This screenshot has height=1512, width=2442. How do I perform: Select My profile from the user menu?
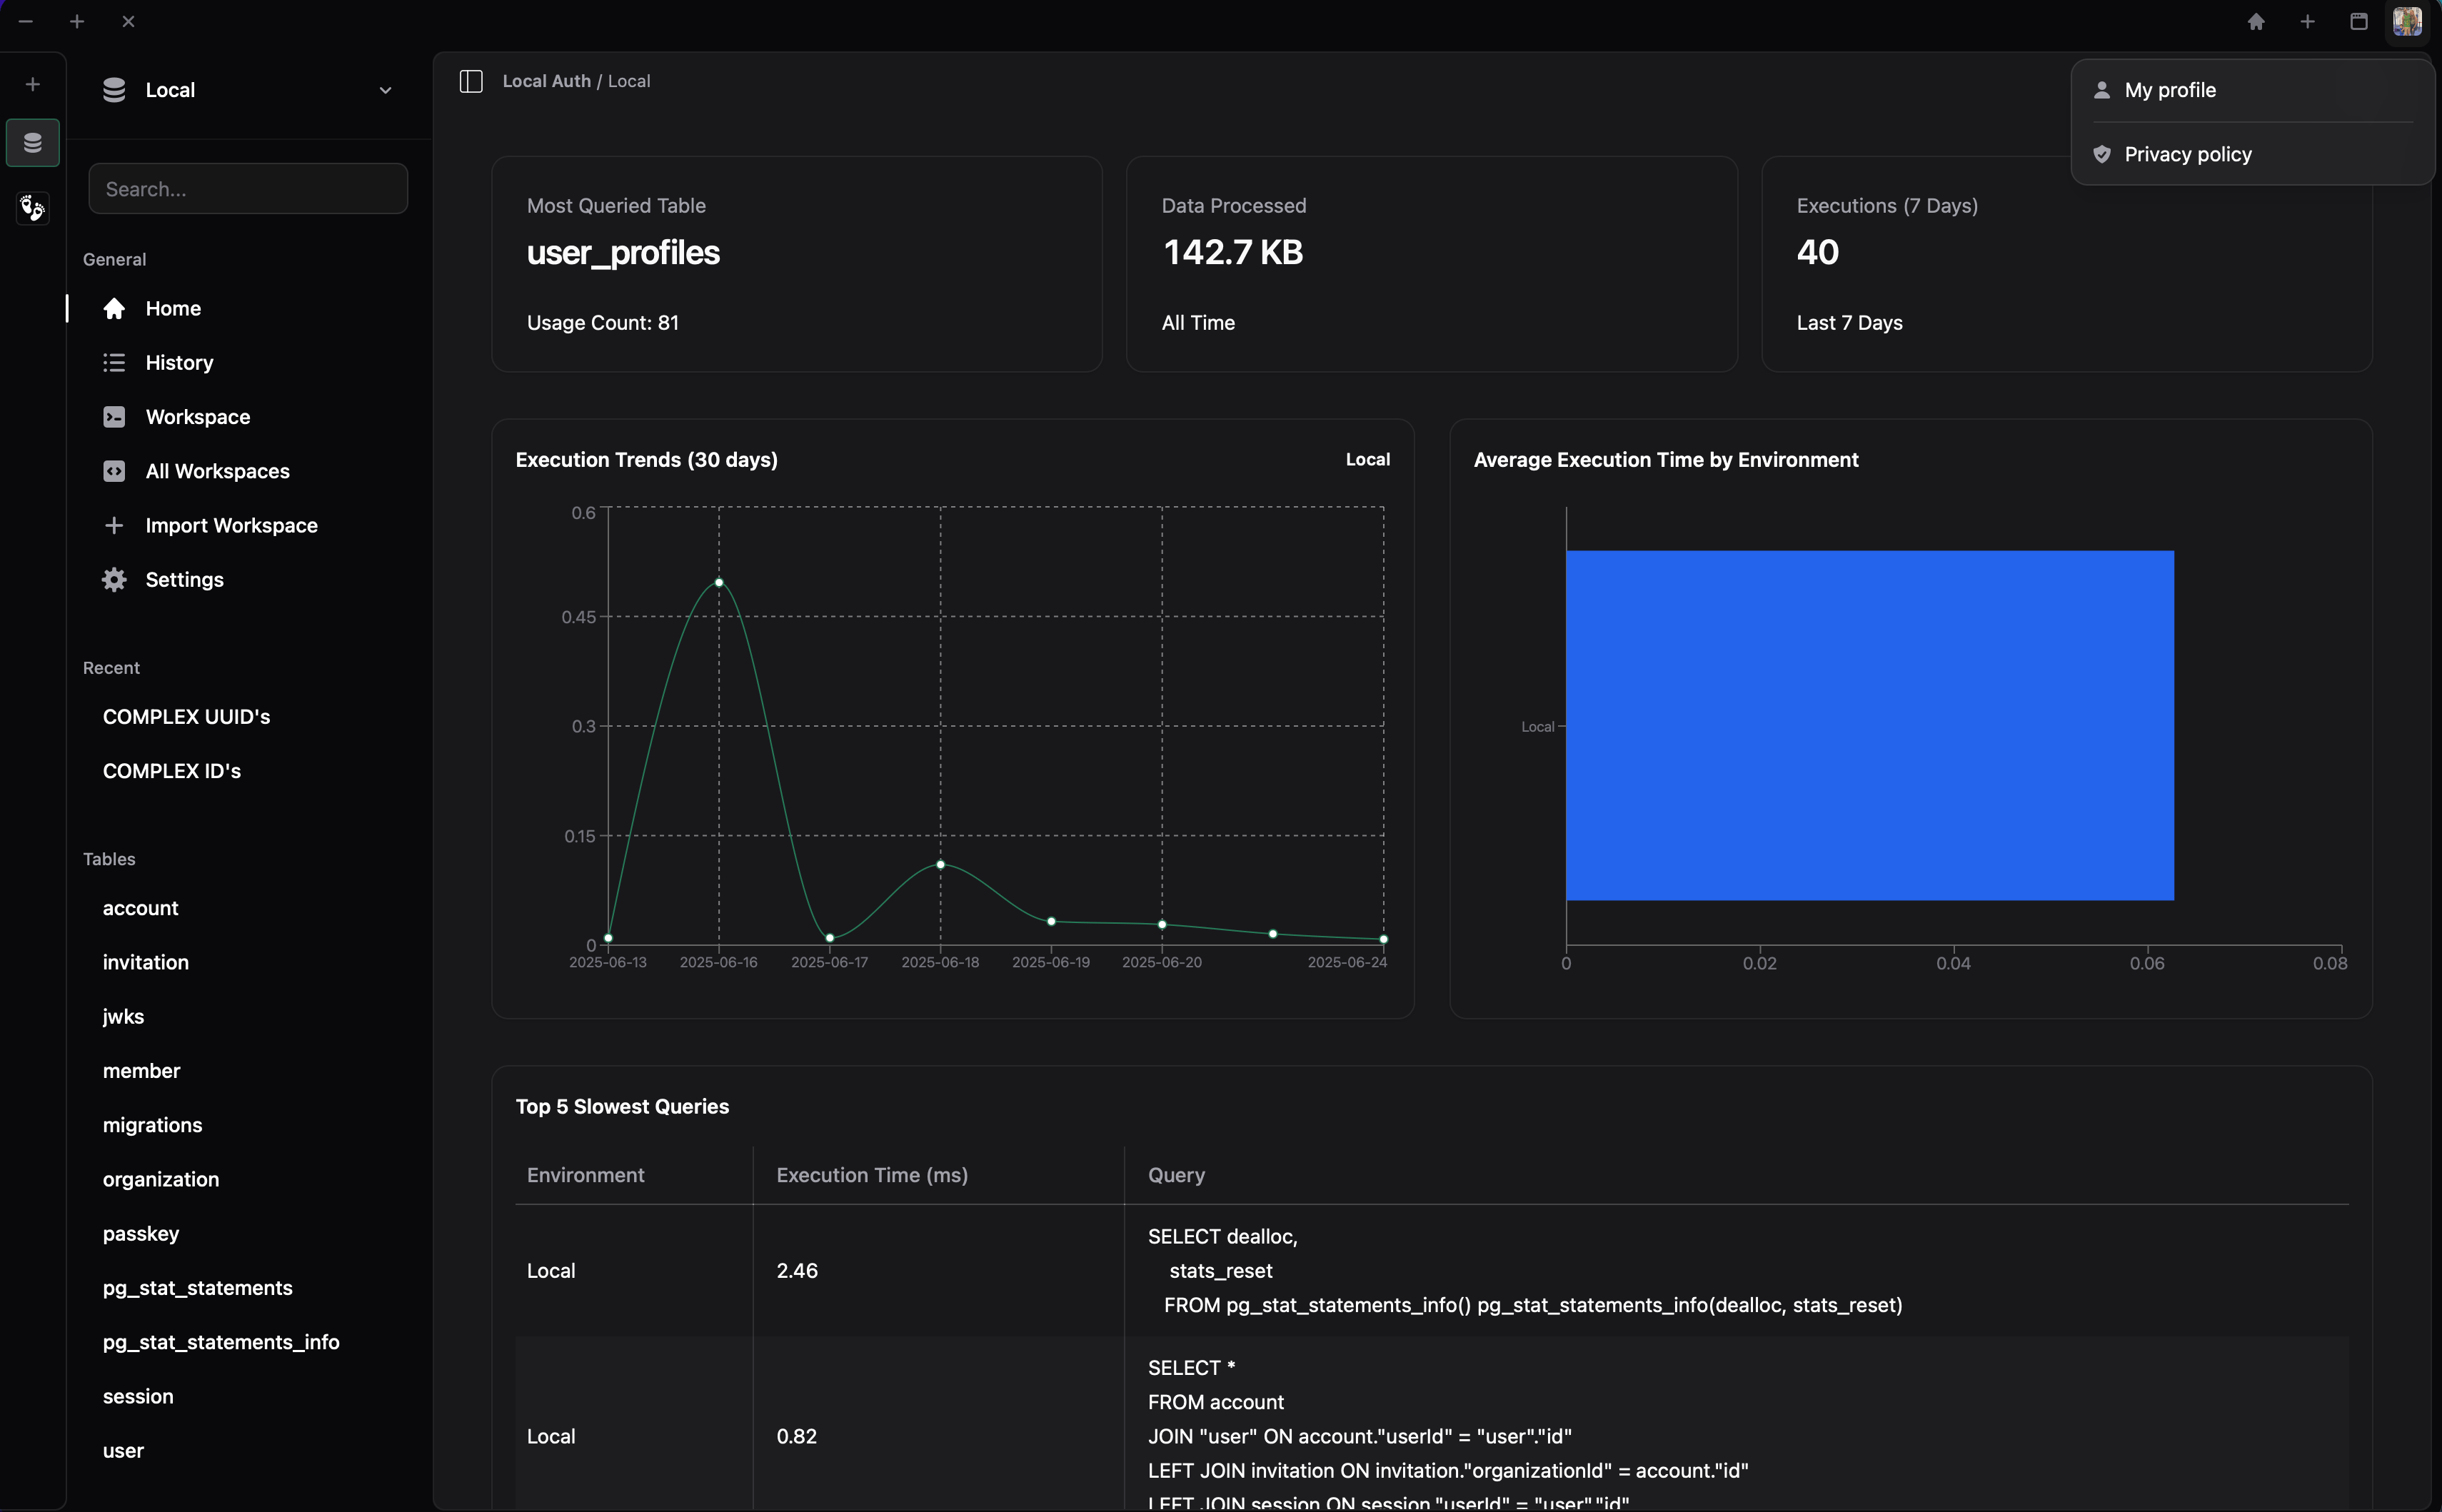(2252, 90)
